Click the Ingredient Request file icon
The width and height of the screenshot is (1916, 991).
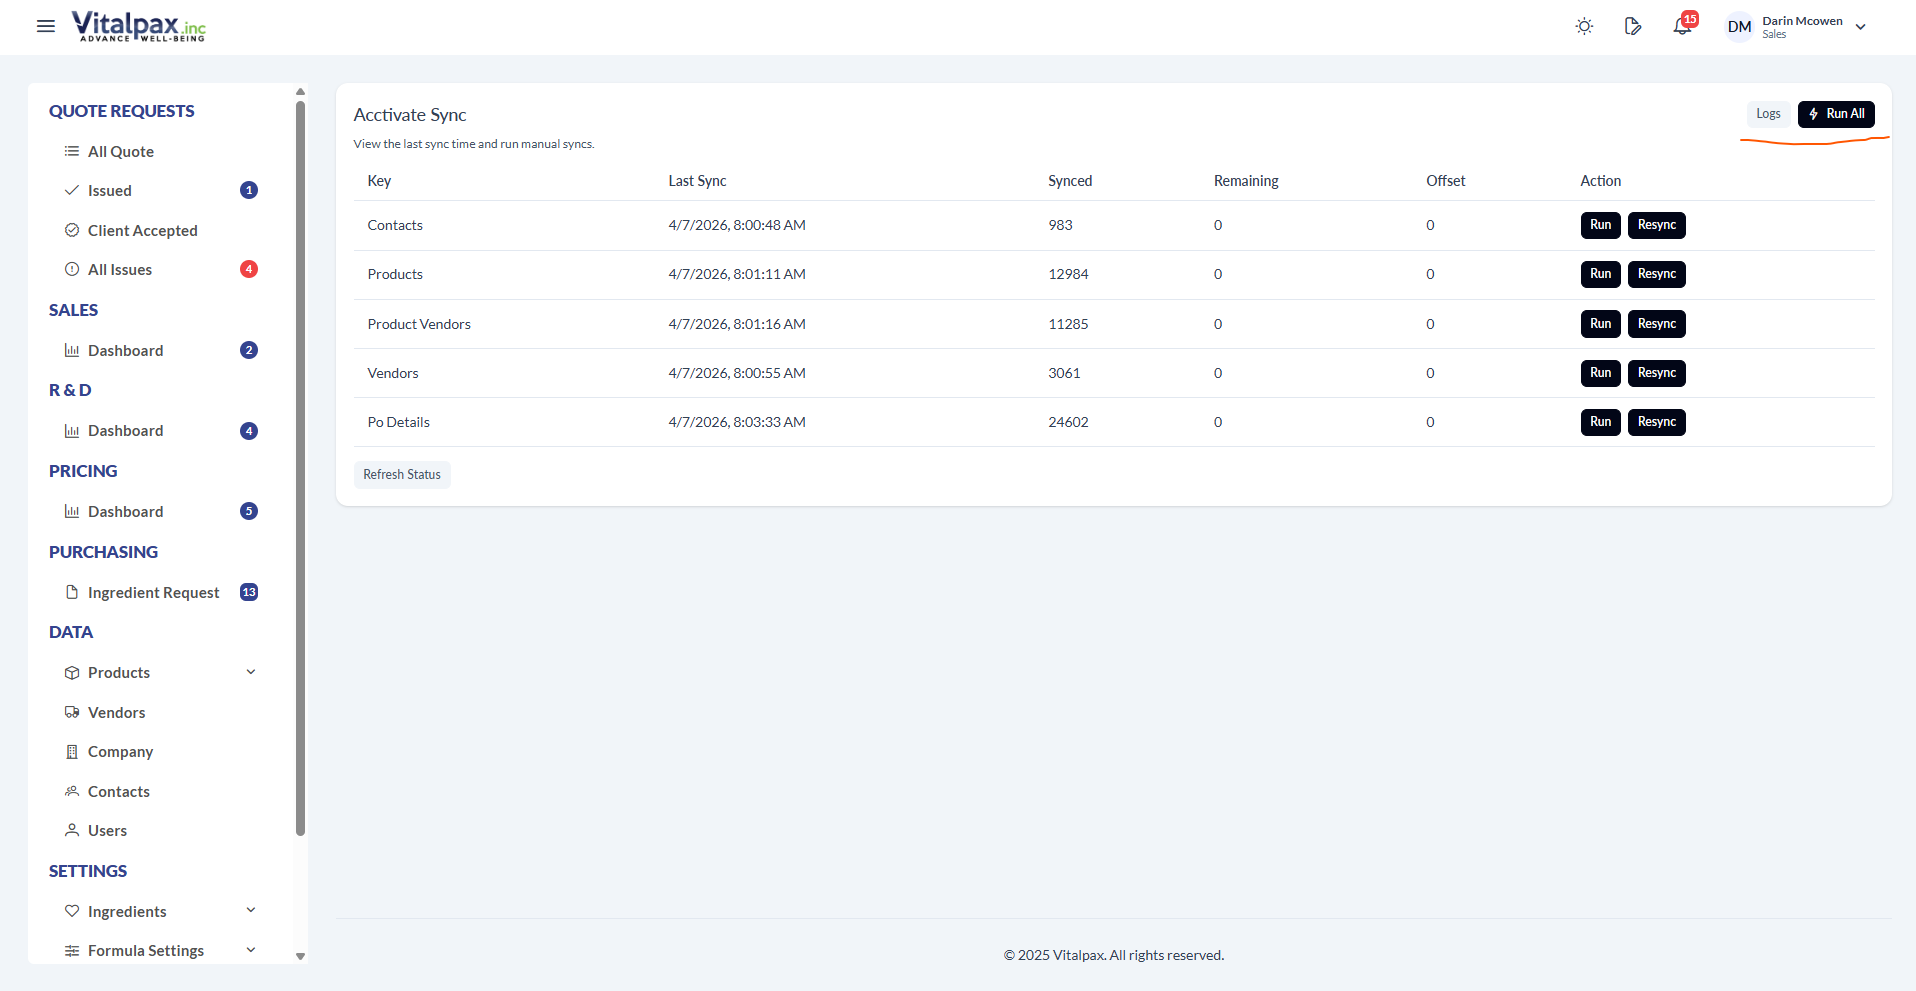click(x=71, y=592)
